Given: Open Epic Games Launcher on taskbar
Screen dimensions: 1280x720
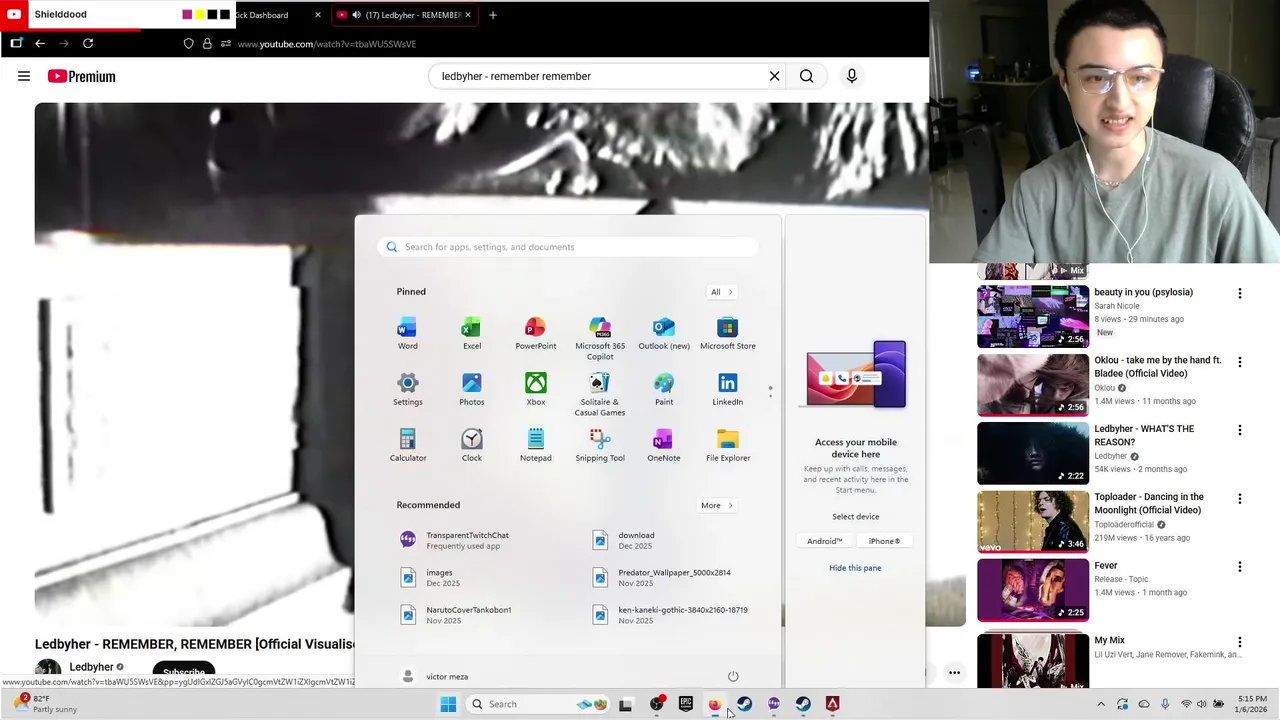Looking at the screenshot, I should 686,704.
